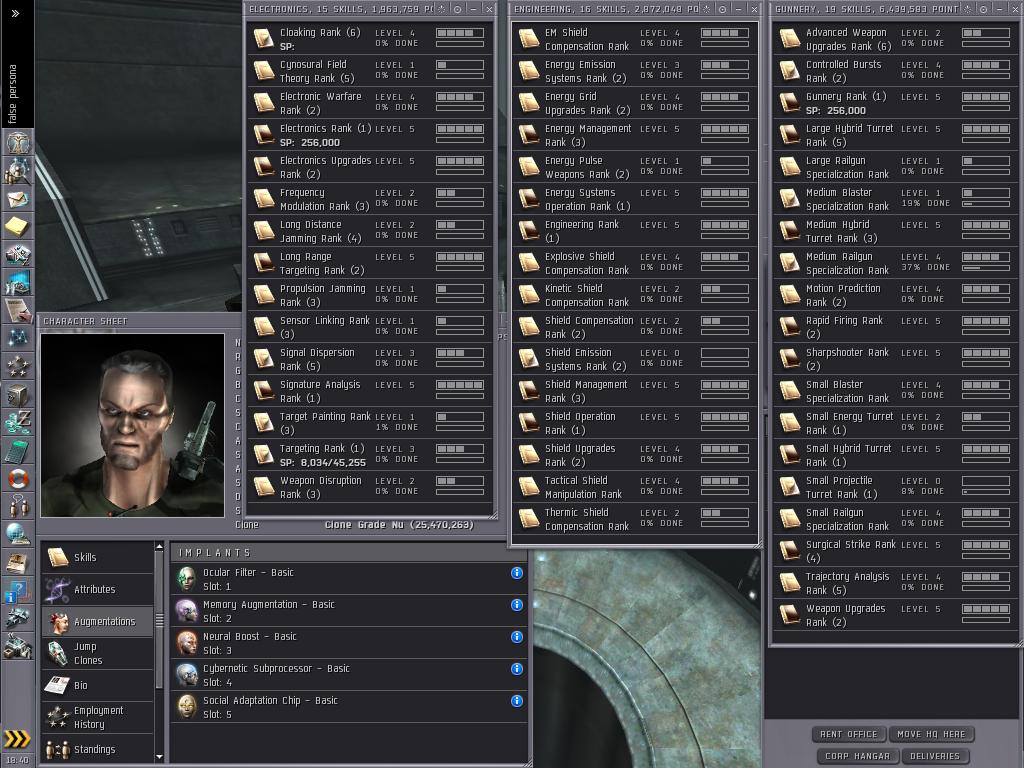
Task: Select the Augmentations tab
Action: (98, 621)
